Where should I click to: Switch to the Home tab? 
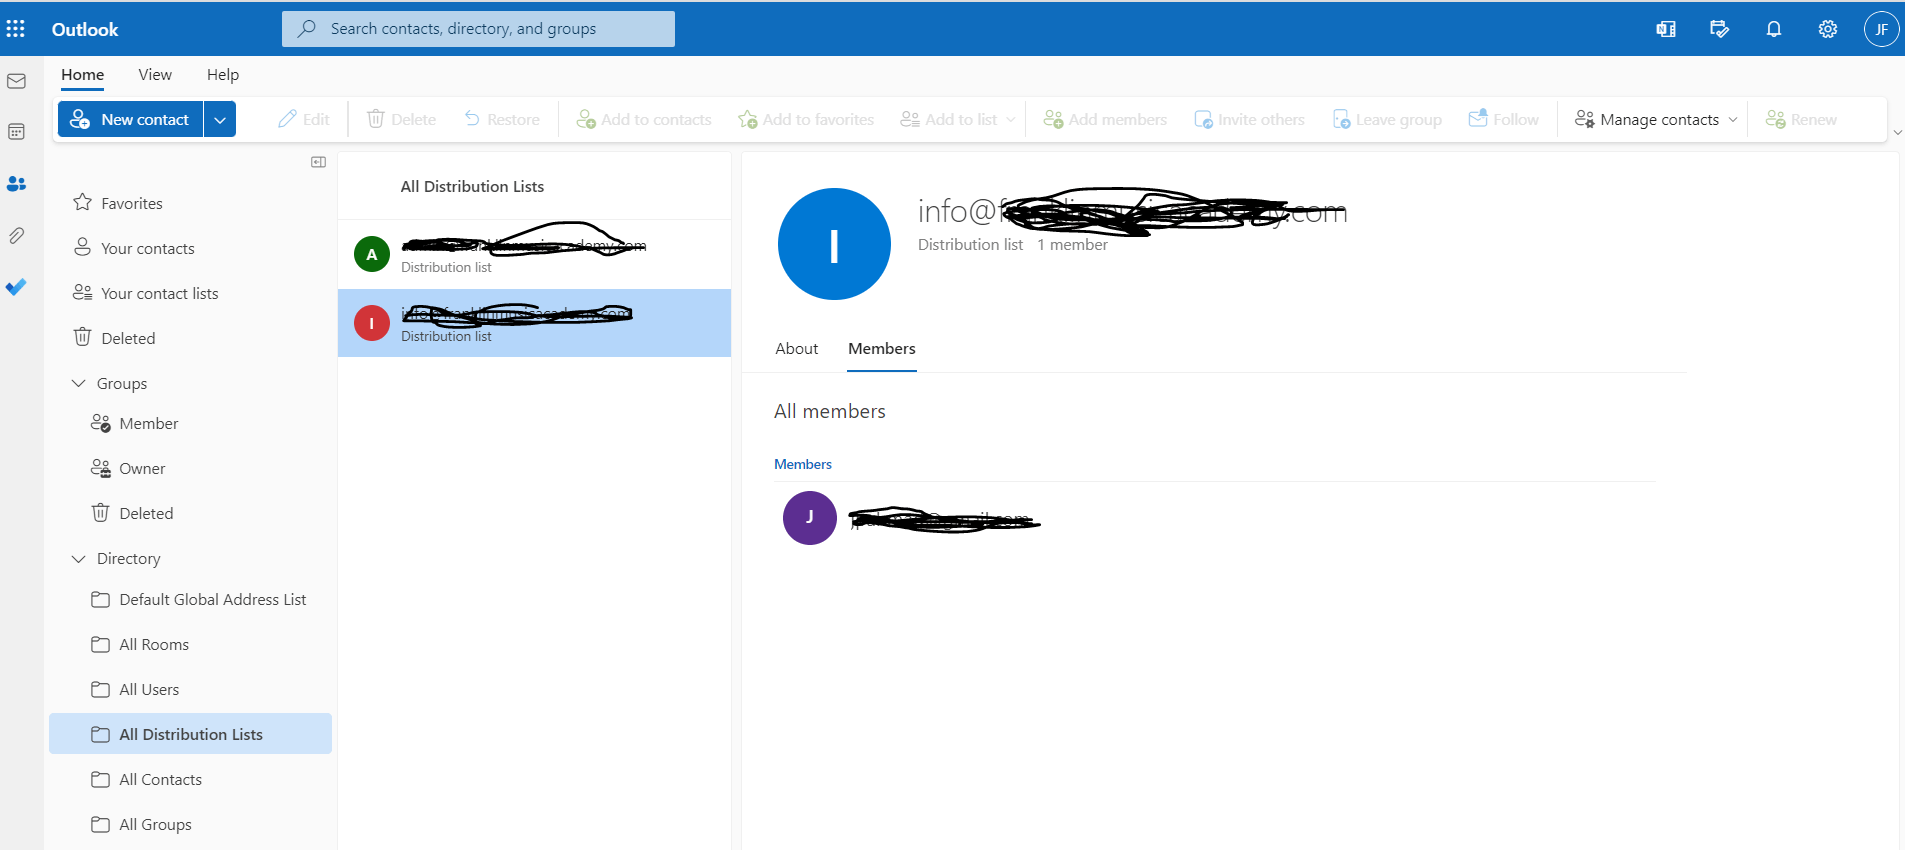(x=82, y=75)
